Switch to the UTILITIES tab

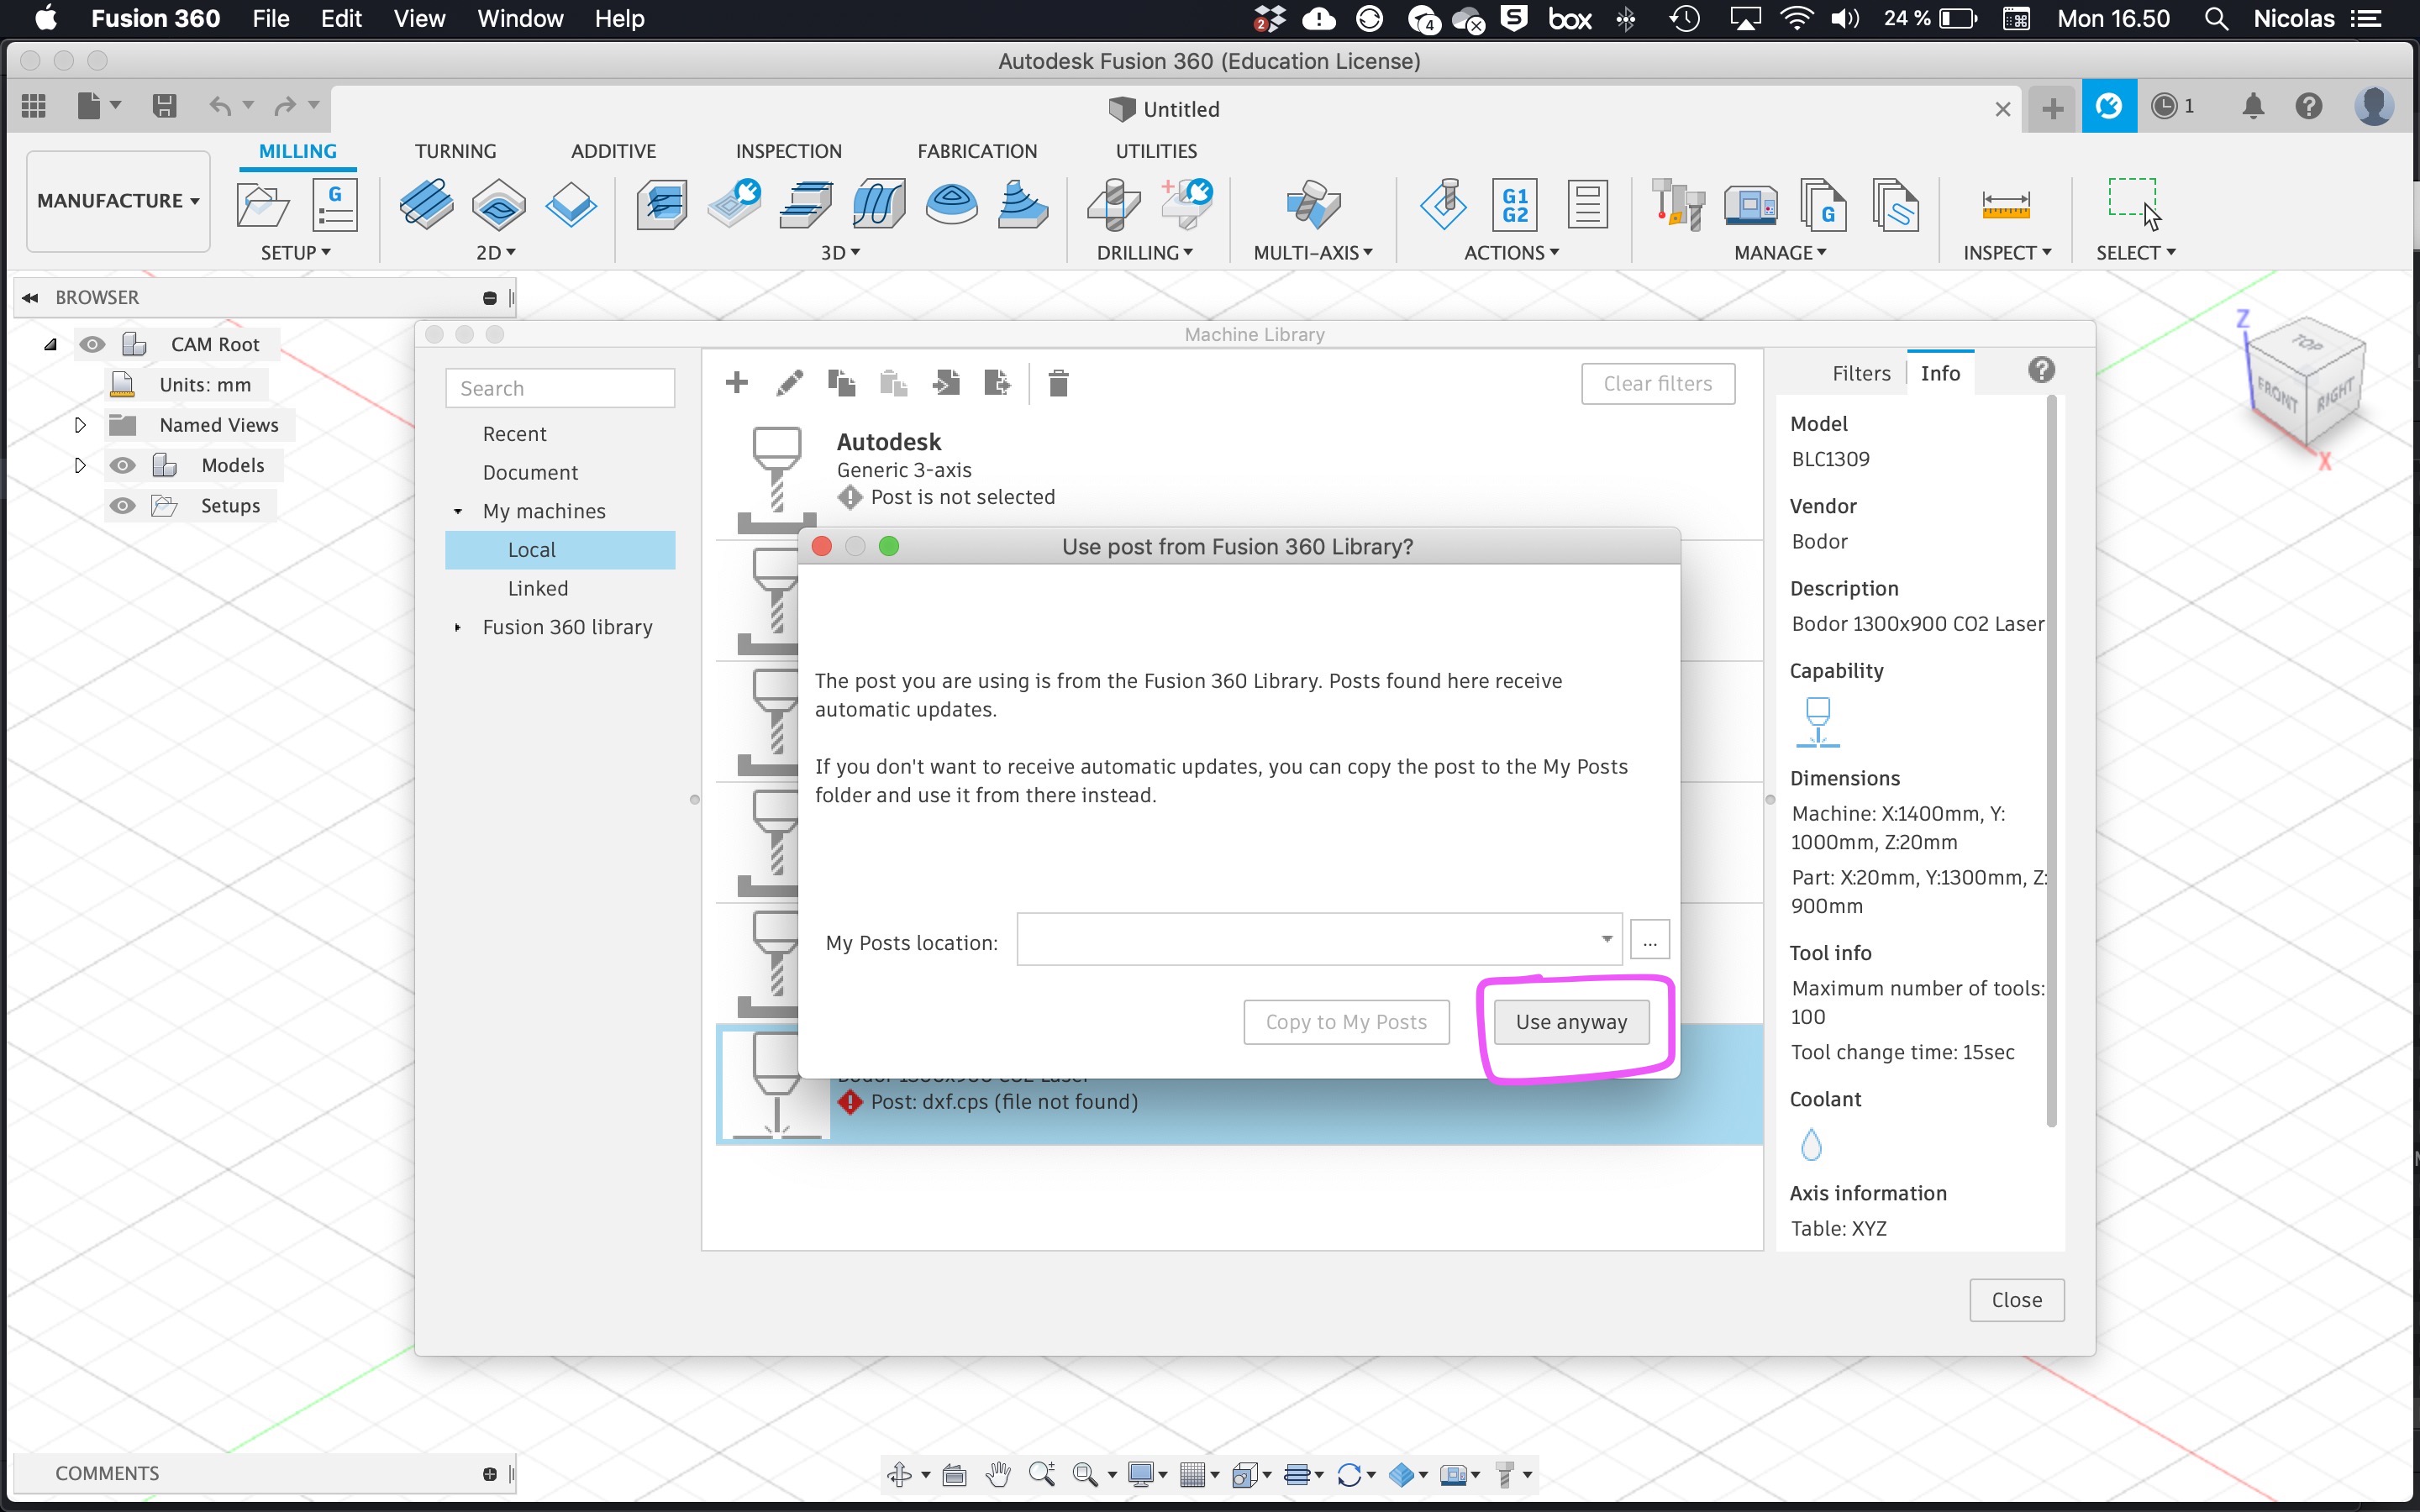[x=1156, y=151]
